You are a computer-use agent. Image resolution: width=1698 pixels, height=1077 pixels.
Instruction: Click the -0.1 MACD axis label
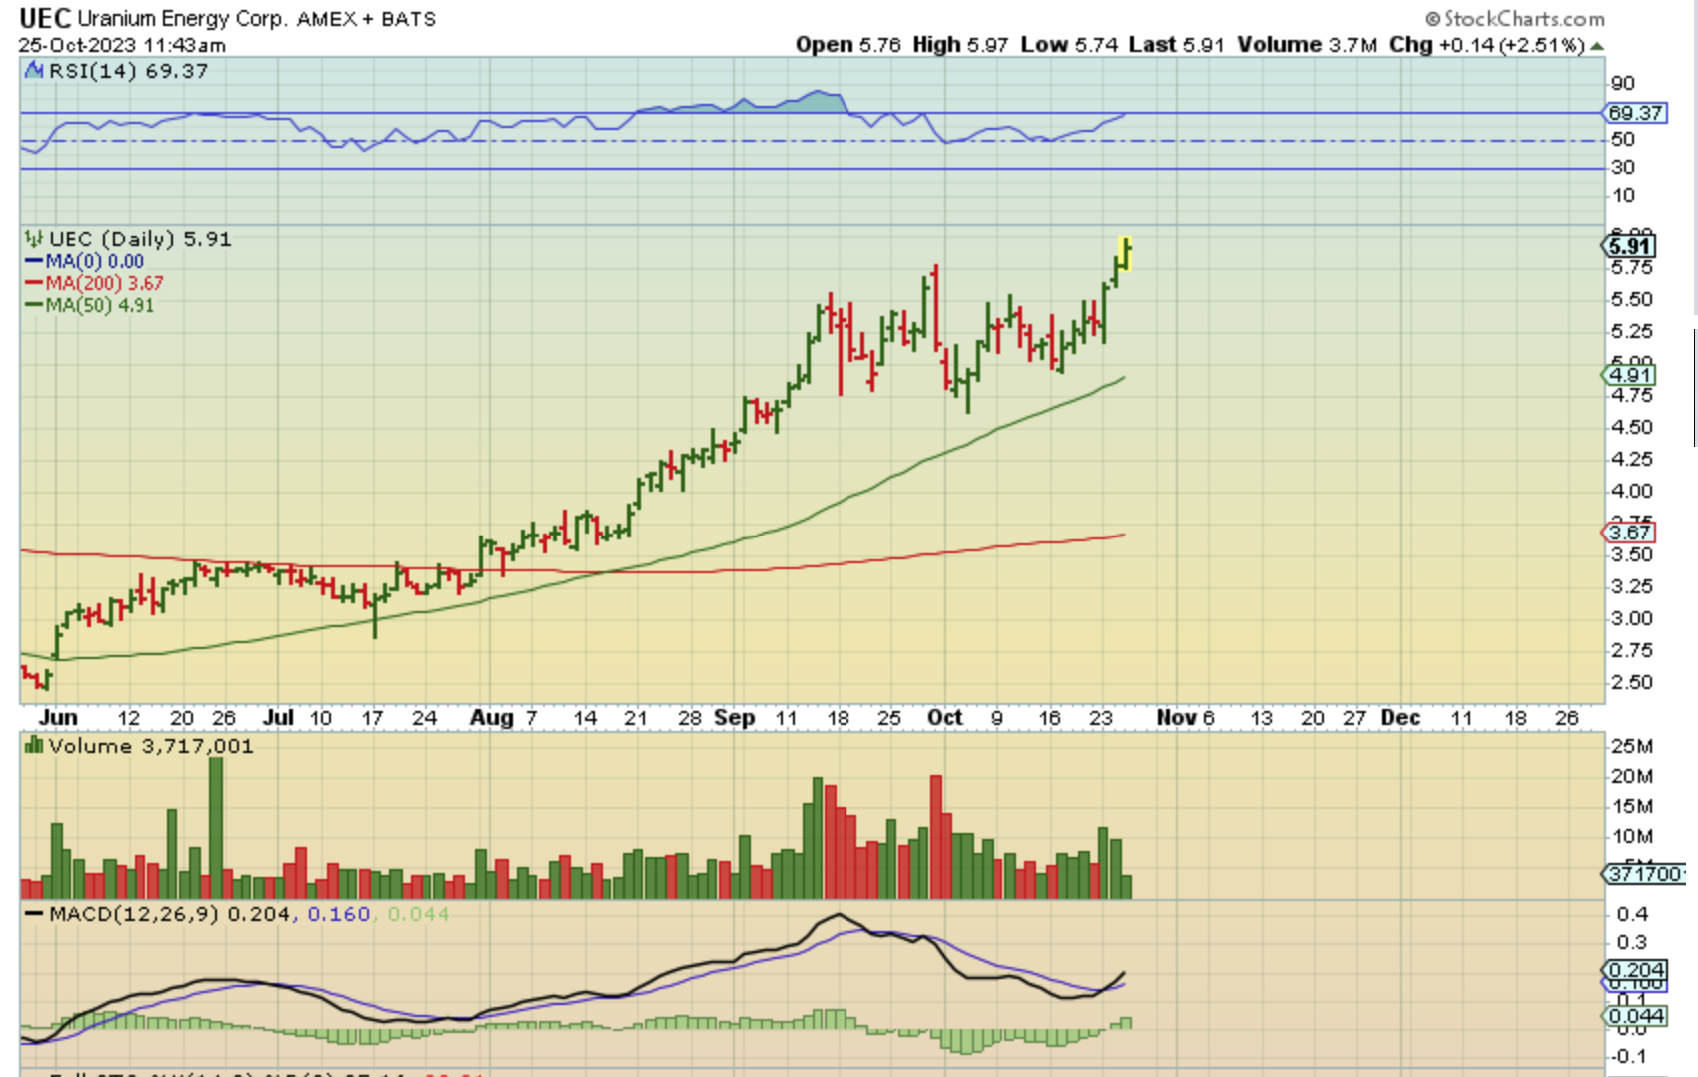(1630, 1056)
